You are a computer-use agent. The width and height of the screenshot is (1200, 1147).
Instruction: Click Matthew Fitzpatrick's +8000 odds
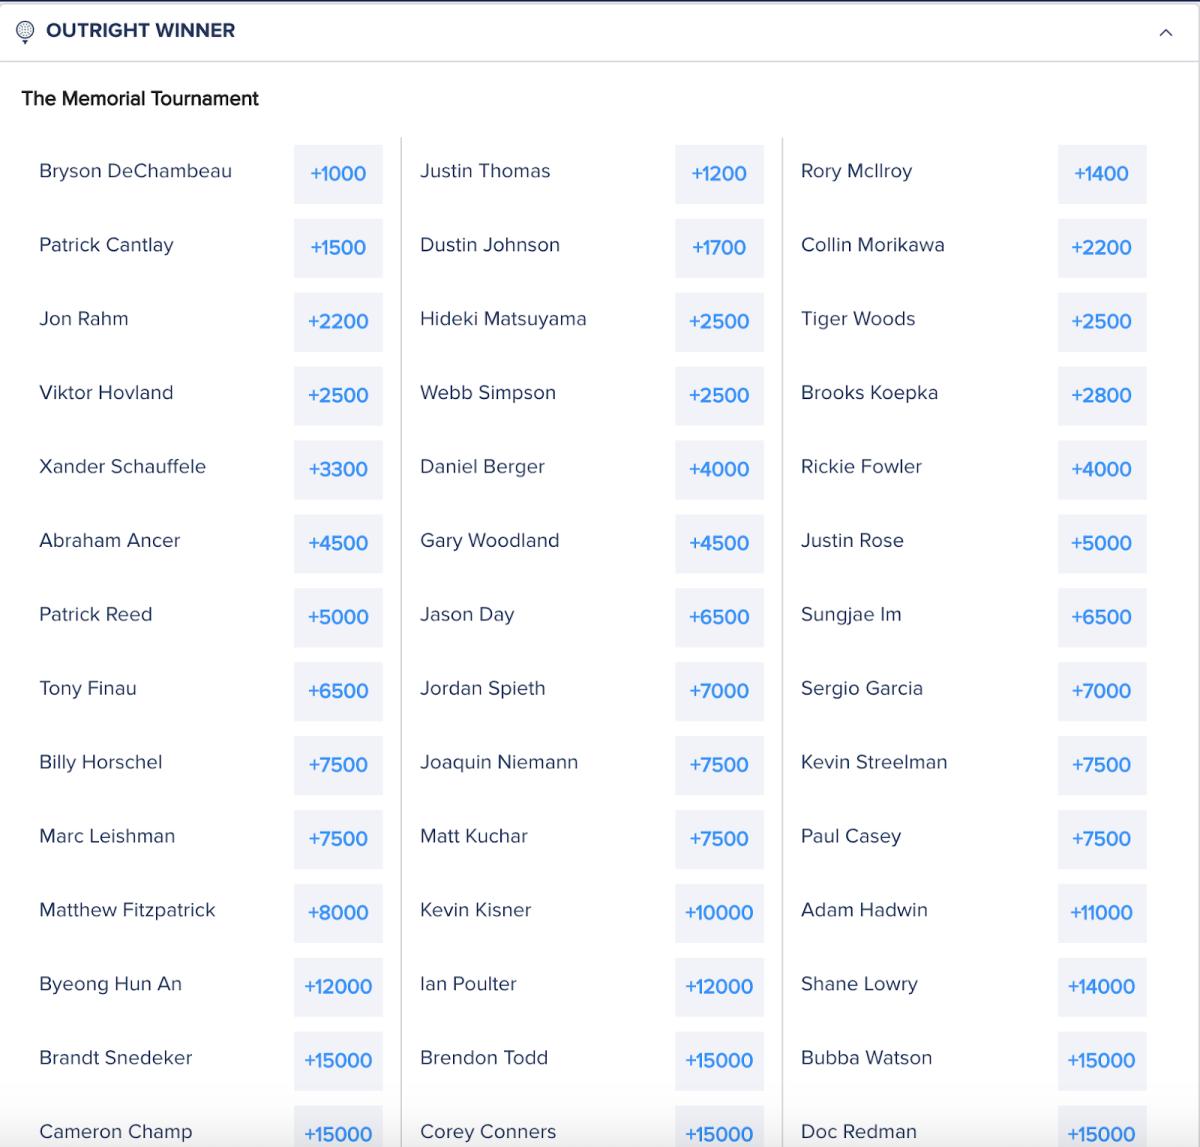pos(338,913)
